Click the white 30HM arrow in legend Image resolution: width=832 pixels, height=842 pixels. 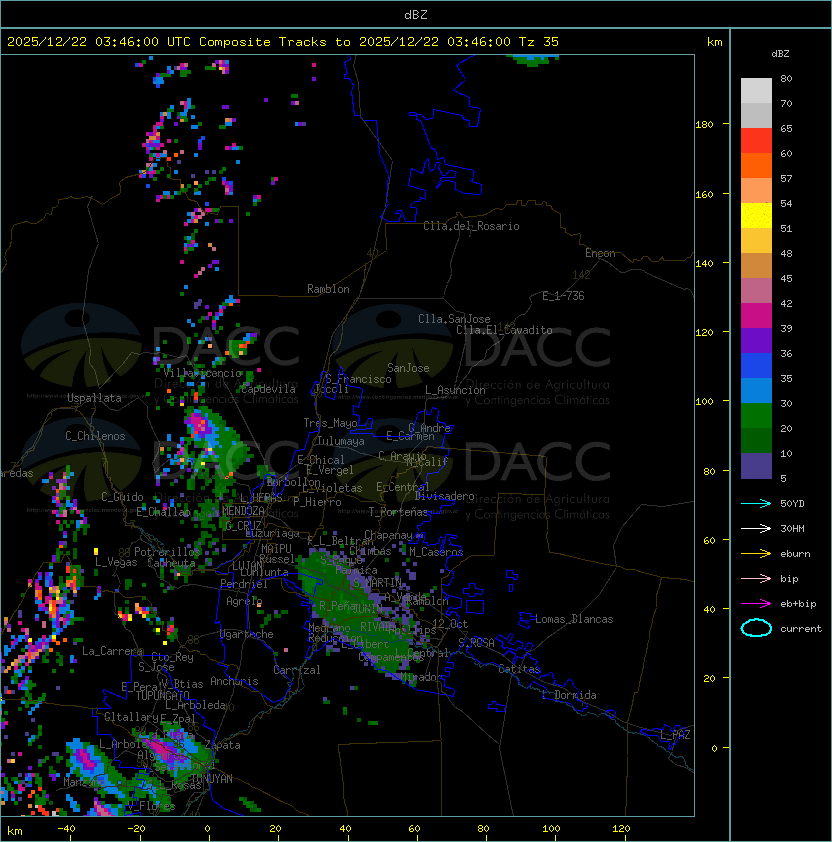pyautogui.click(x=756, y=528)
